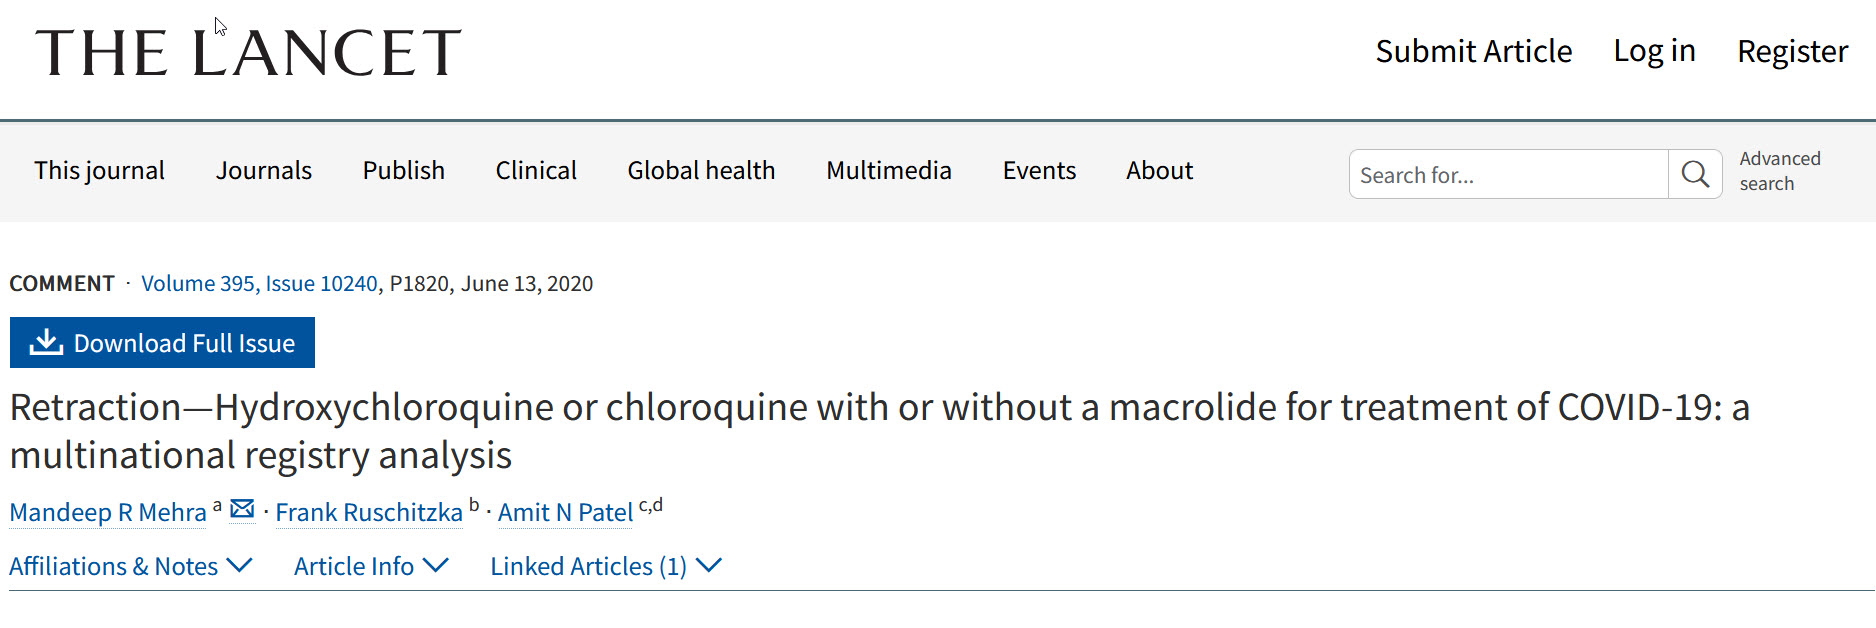The width and height of the screenshot is (1876, 628).
Task: Click the Submit Article link
Action: pos(1473,51)
